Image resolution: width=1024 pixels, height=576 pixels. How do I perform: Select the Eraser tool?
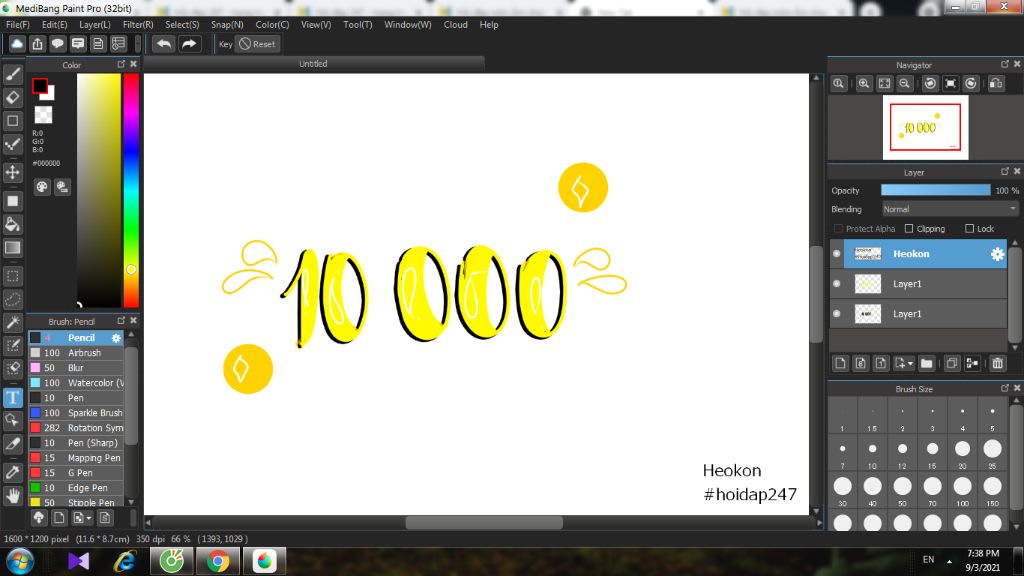[x=12, y=97]
